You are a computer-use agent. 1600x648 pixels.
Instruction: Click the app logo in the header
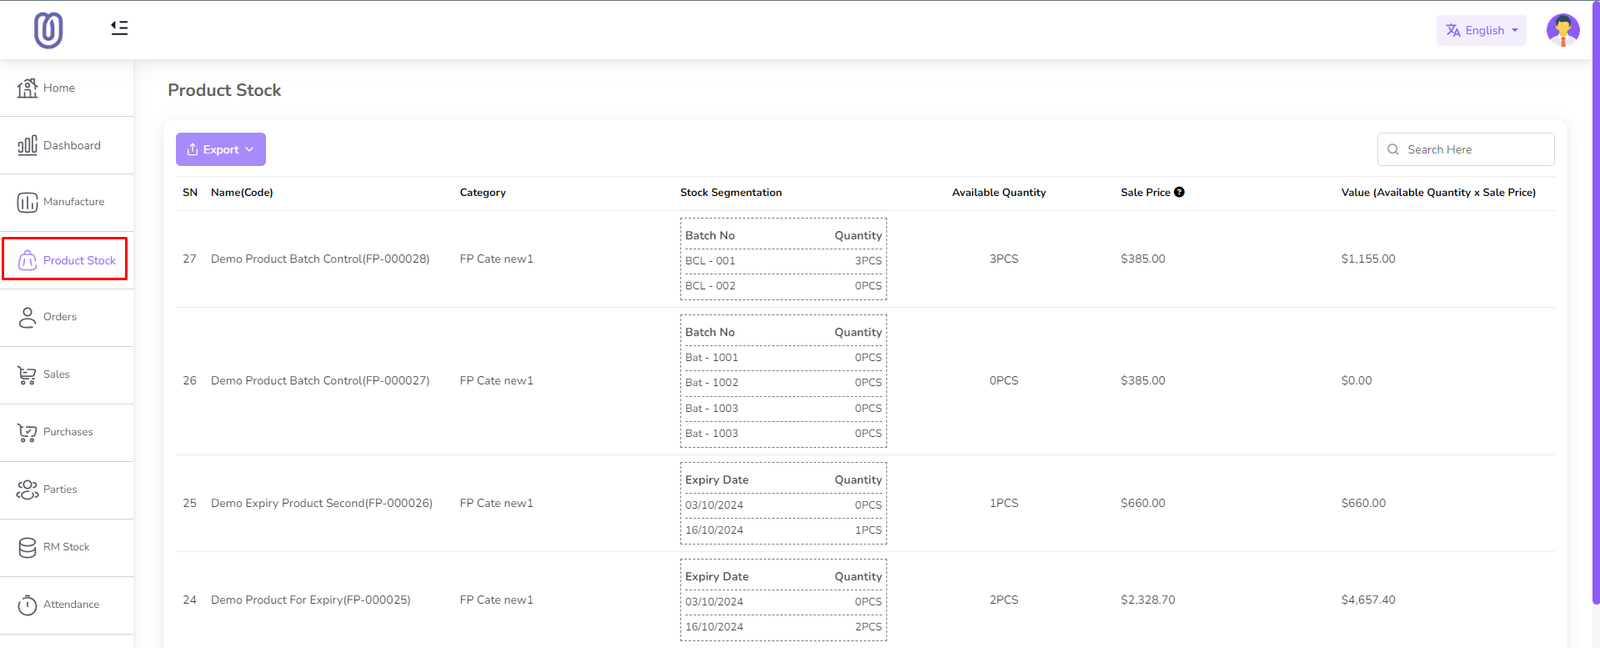tap(48, 30)
